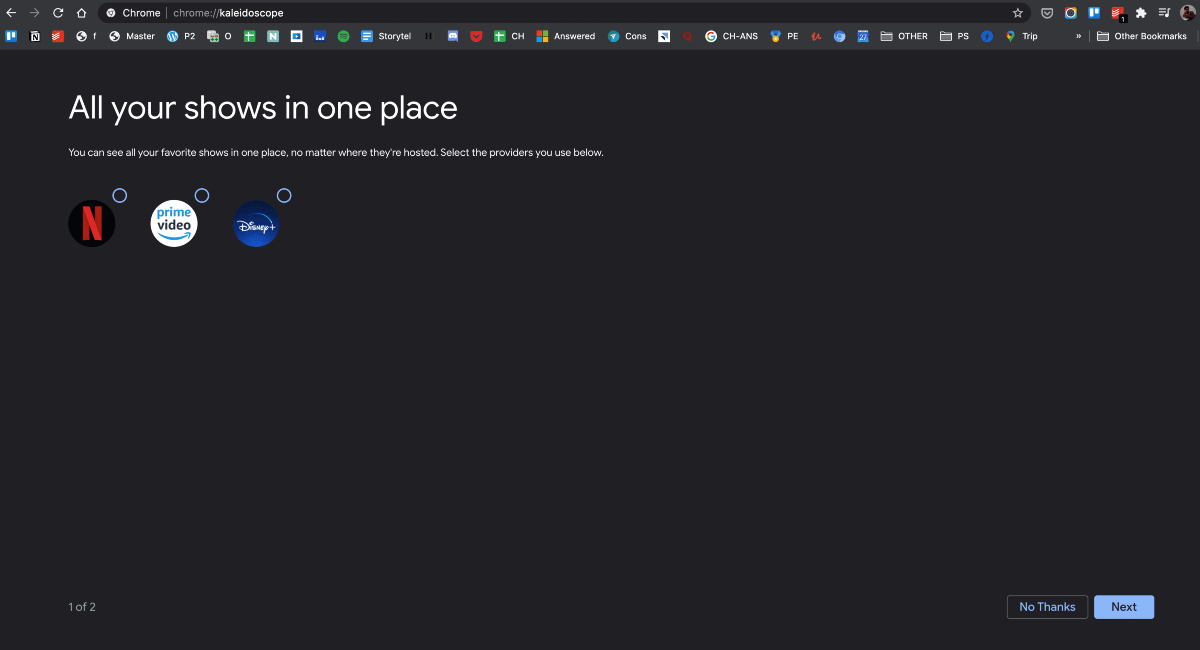
Task: Expand the Other Bookmarks folder
Action: 1141,36
